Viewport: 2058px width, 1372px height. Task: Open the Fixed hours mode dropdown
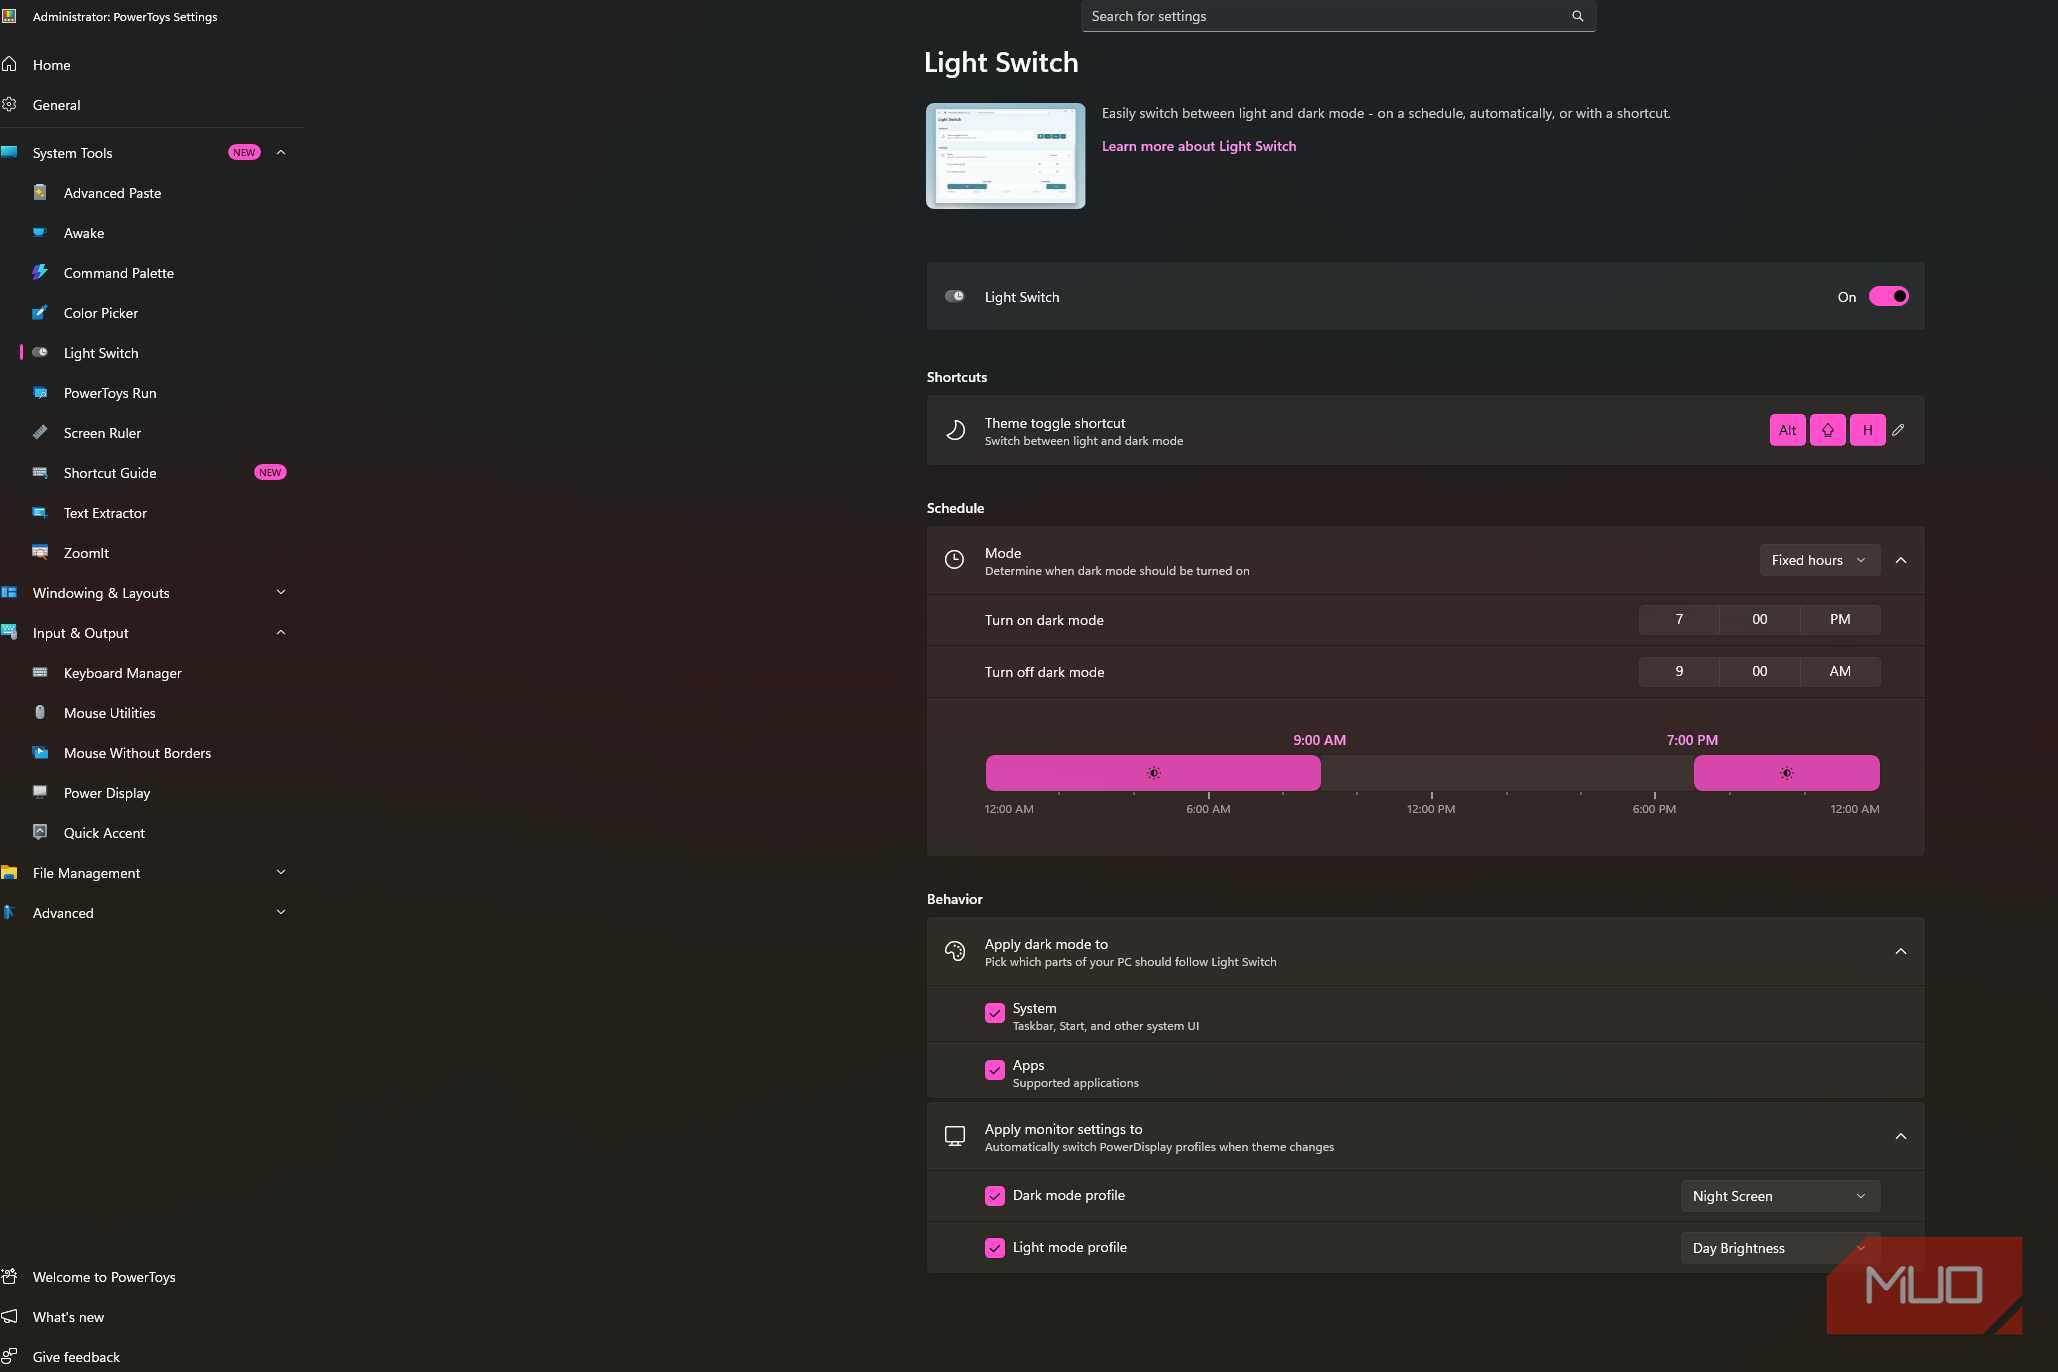(x=1820, y=560)
